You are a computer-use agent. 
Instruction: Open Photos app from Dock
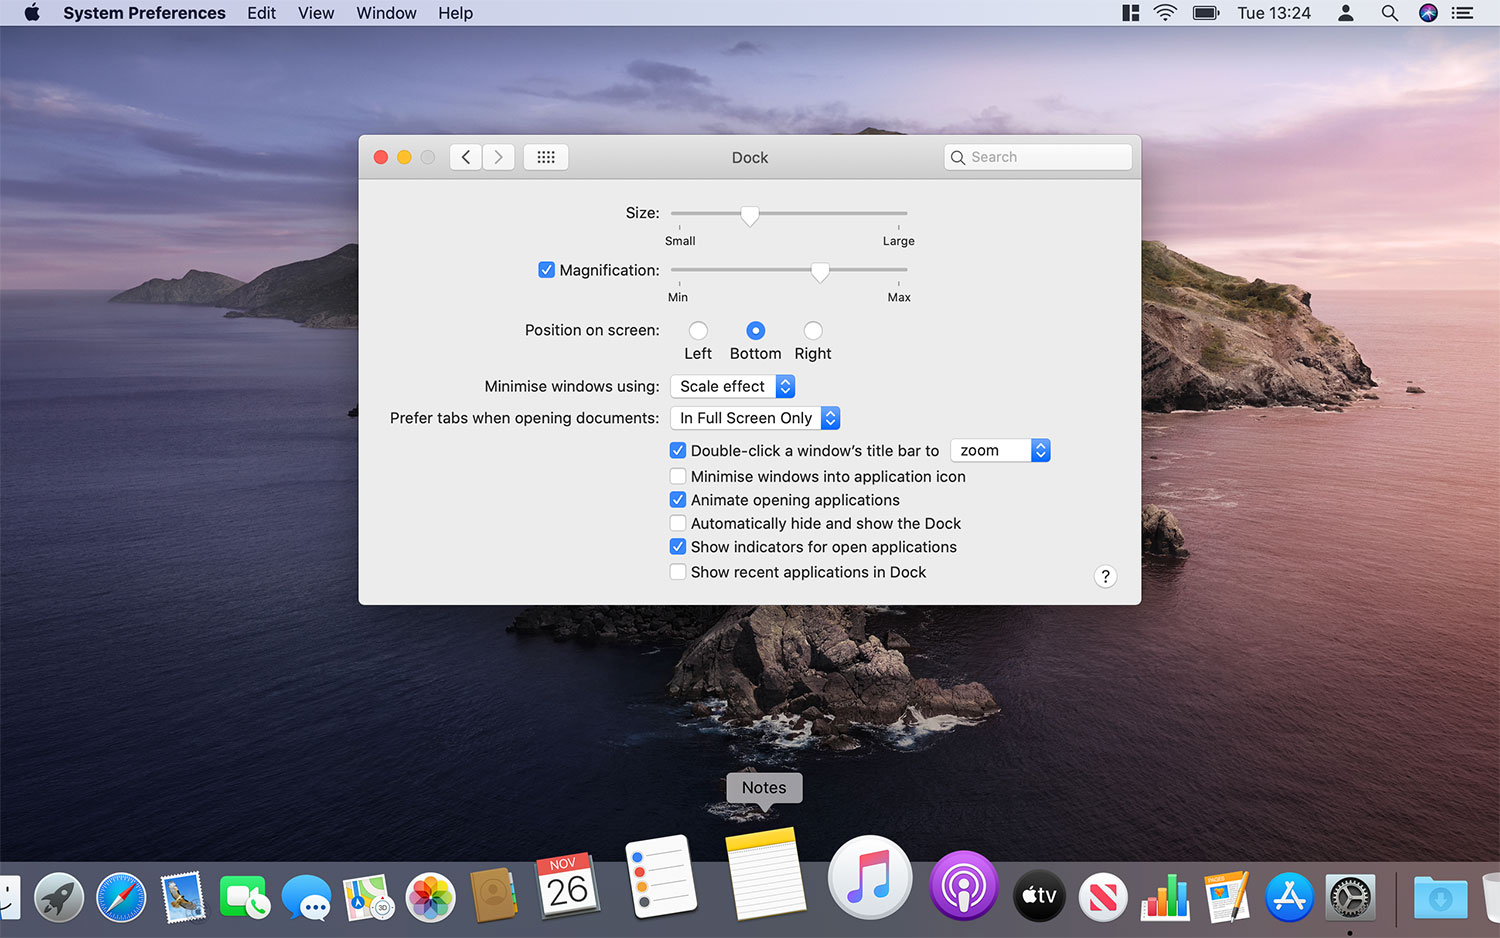(x=431, y=897)
